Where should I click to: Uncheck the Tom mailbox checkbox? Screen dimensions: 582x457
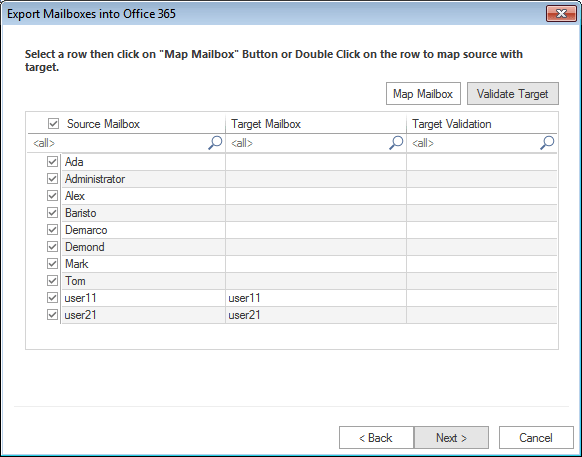[x=52, y=281]
